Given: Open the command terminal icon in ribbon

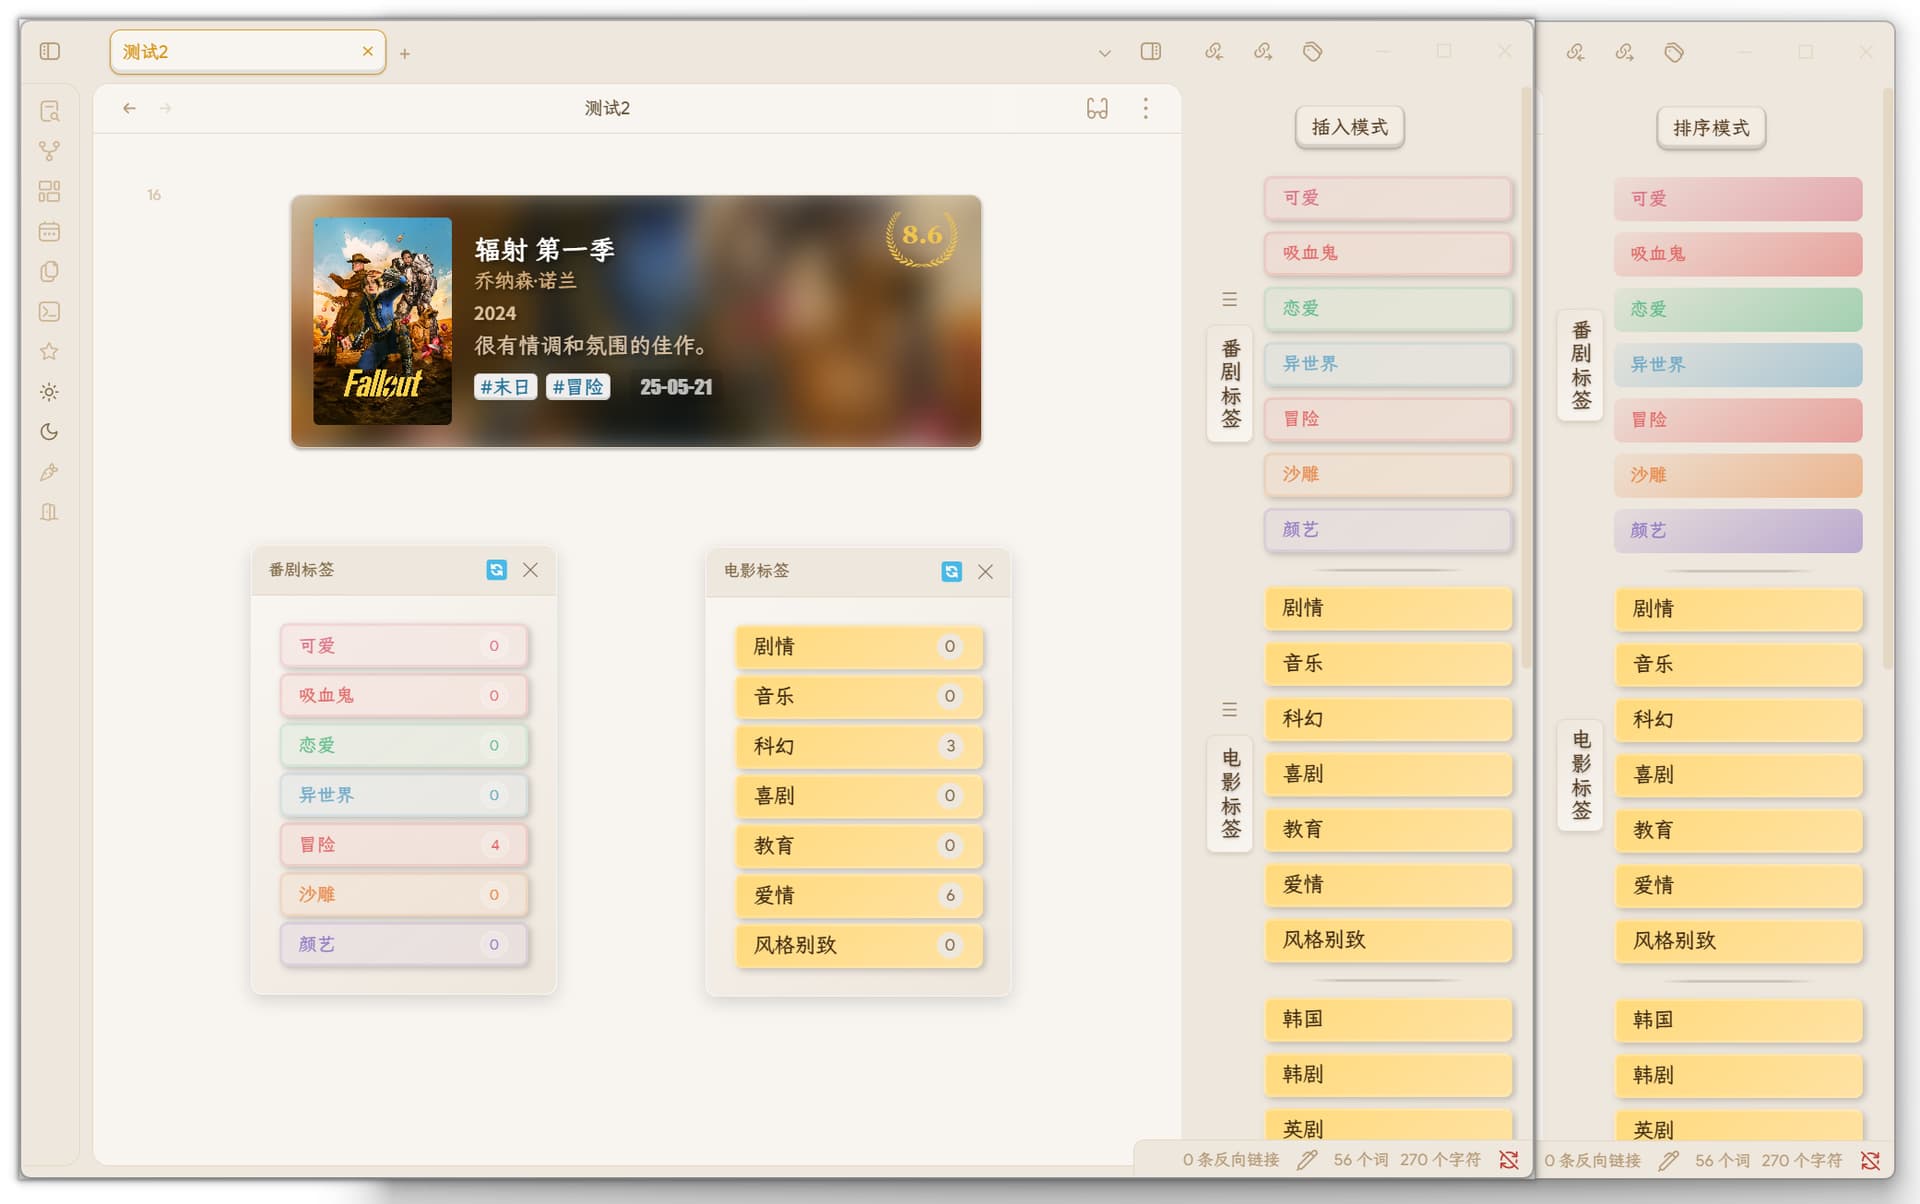Looking at the screenshot, I should 49,312.
